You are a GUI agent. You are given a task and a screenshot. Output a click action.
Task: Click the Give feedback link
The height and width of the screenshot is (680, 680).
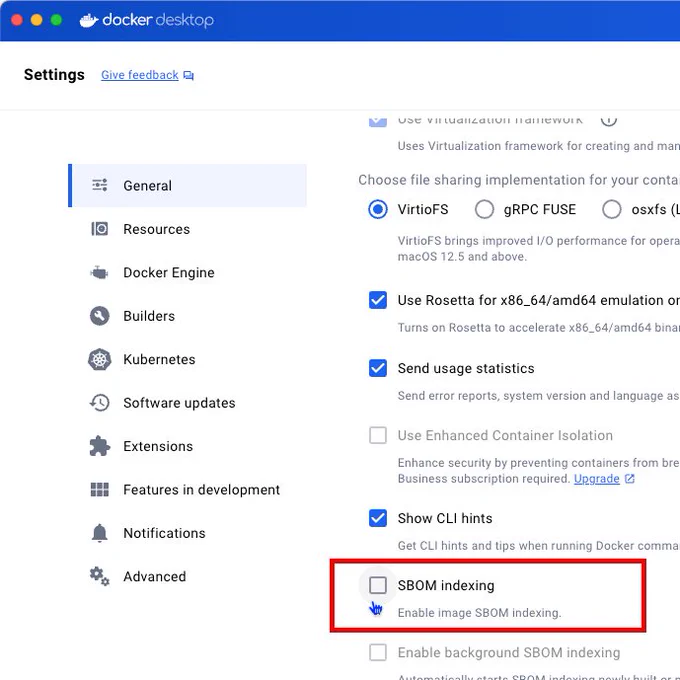140,75
